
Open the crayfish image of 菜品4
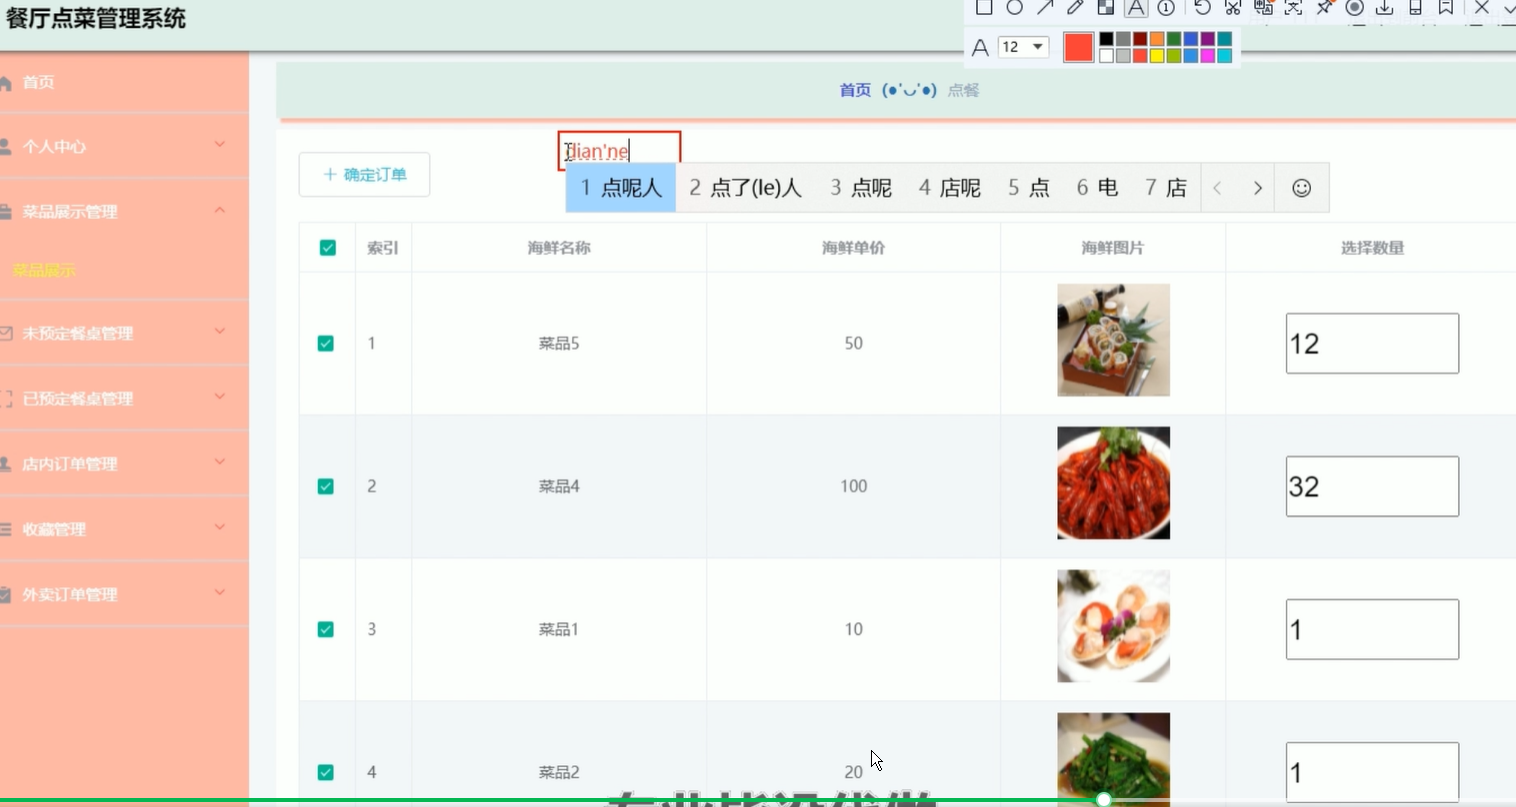(x=1113, y=483)
